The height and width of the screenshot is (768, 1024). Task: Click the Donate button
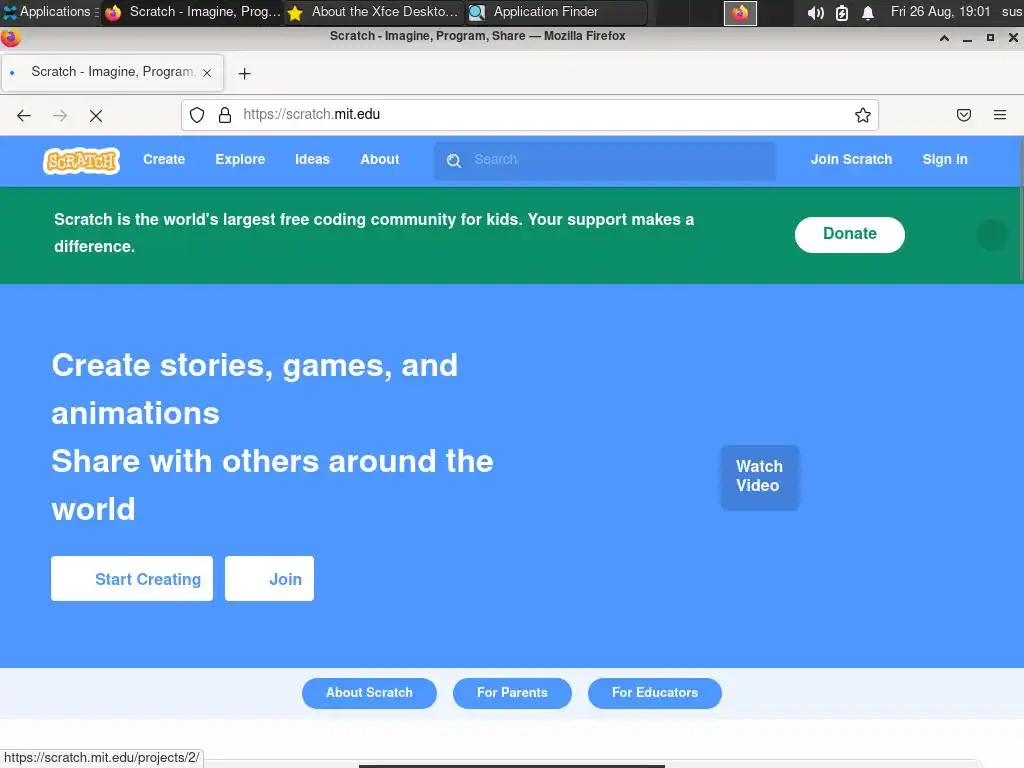pyautogui.click(x=850, y=234)
